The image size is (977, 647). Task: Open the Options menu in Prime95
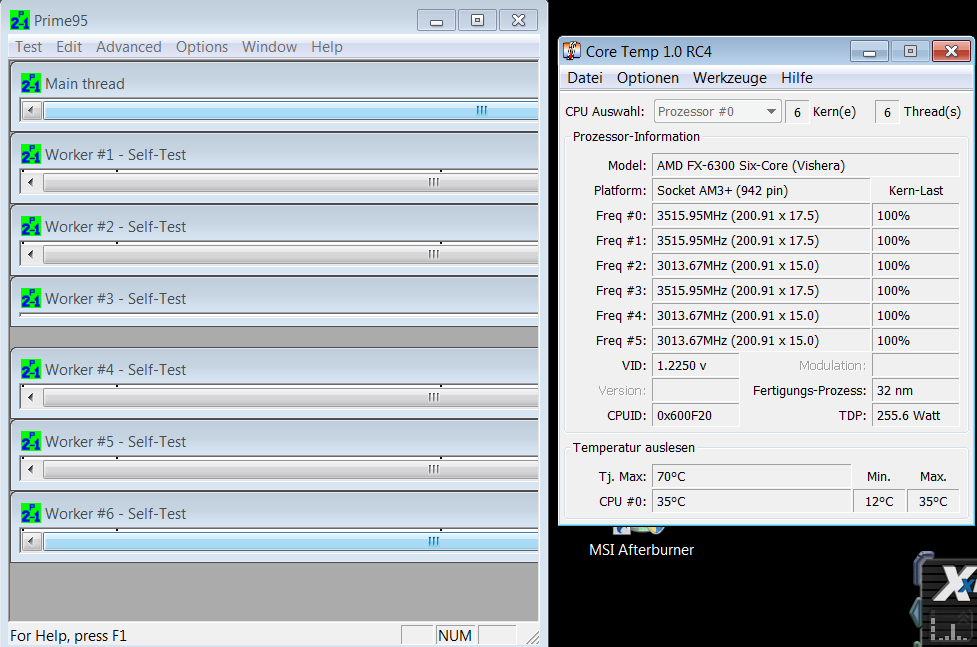tap(201, 47)
